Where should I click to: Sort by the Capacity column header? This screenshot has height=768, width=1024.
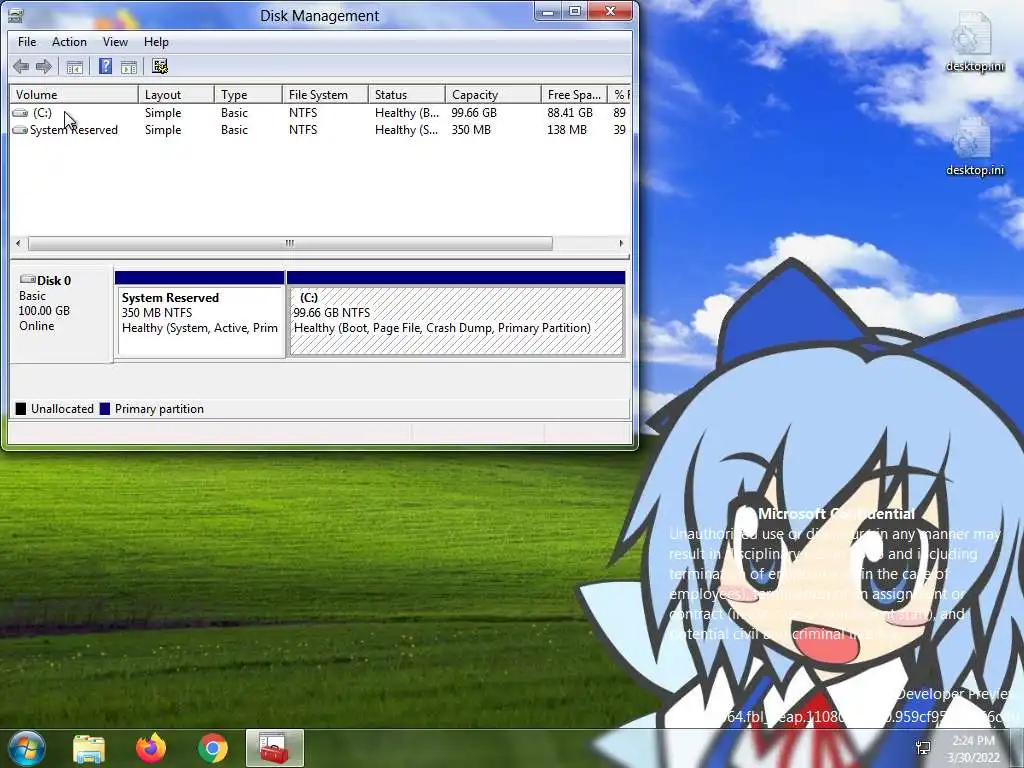coord(493,95)
